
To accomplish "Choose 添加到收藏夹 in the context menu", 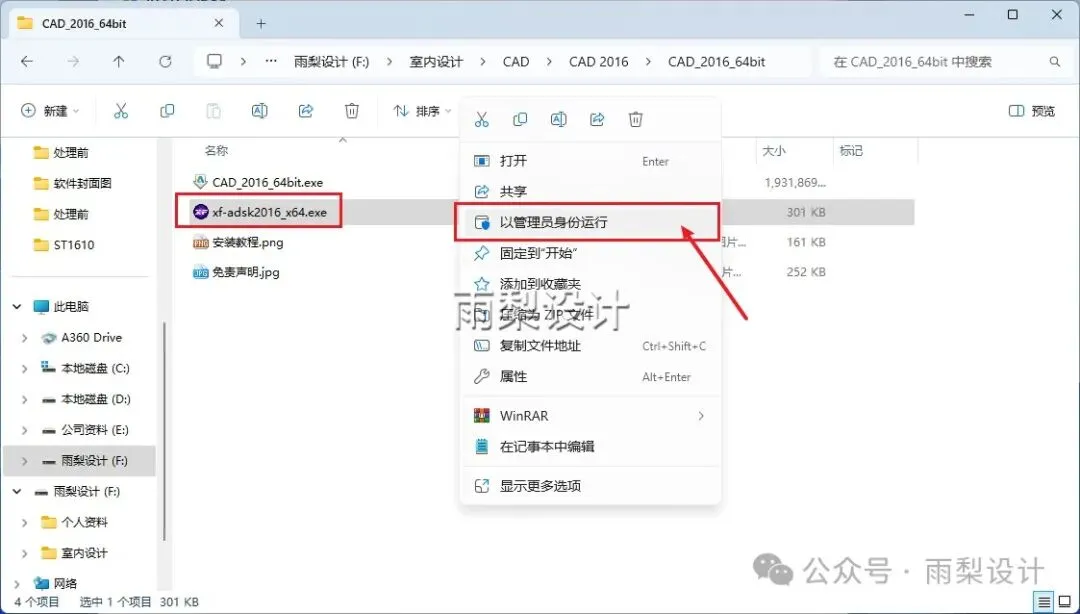I will click(591, 283).
